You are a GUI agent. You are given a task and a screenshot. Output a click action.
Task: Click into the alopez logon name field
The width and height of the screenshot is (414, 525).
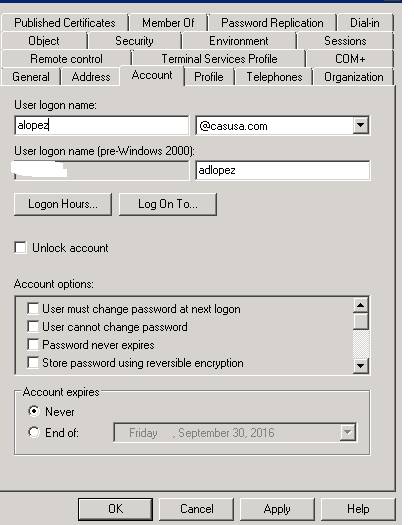click(x=102, y=126)
